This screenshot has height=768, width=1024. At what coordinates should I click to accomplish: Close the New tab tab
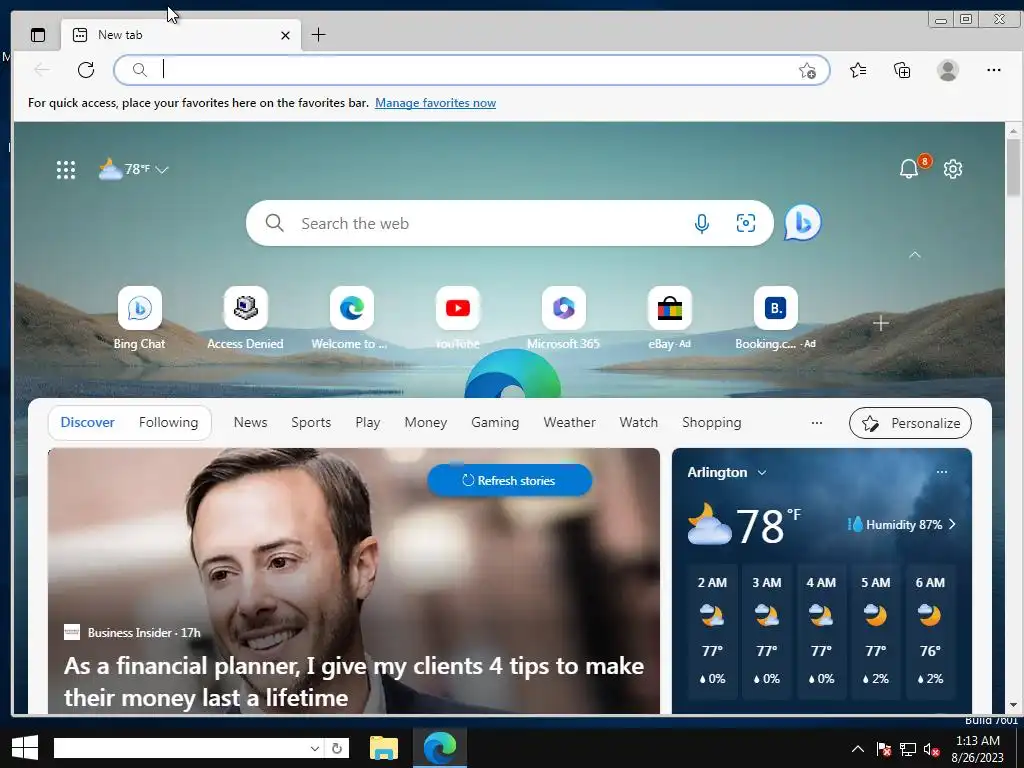tap(285, 35)
